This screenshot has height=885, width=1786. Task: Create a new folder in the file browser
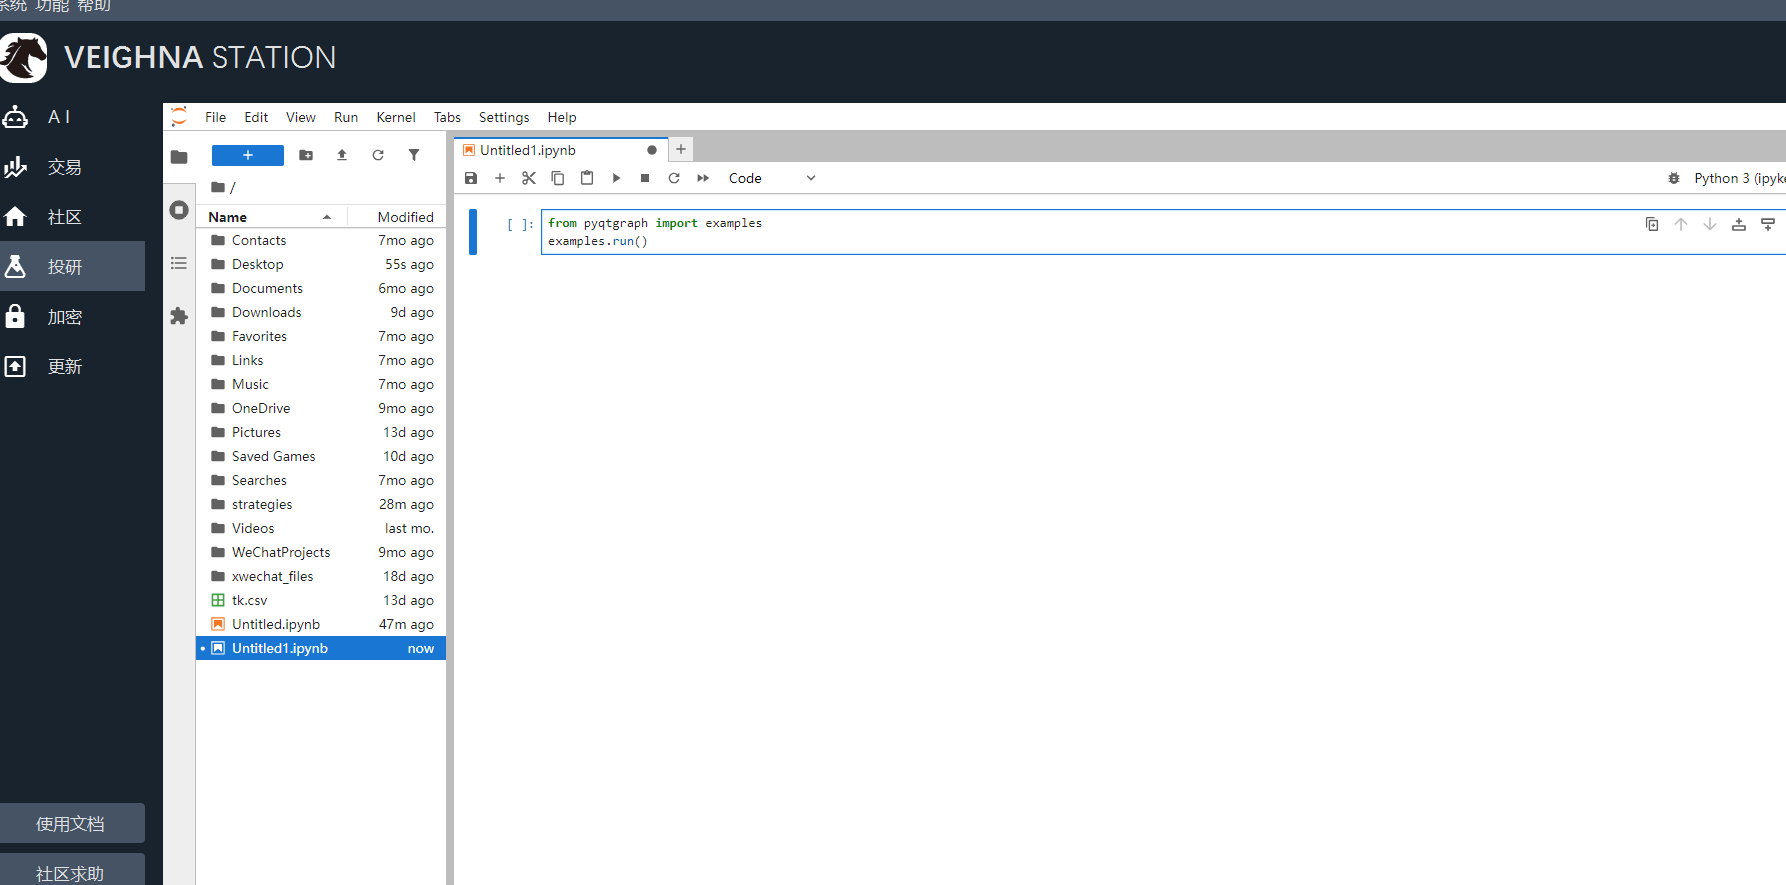(x=306, y=155)
